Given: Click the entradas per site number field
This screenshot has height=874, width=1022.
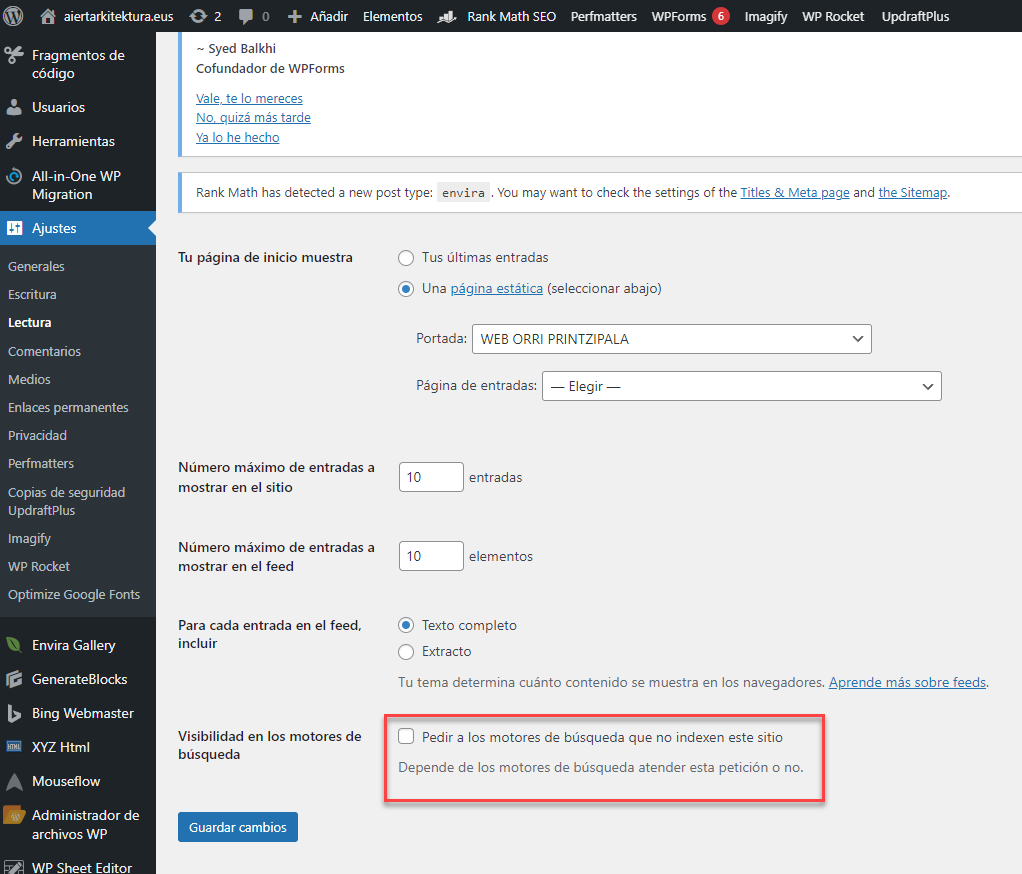Looking at the screenshot, I should click(431, 477).
